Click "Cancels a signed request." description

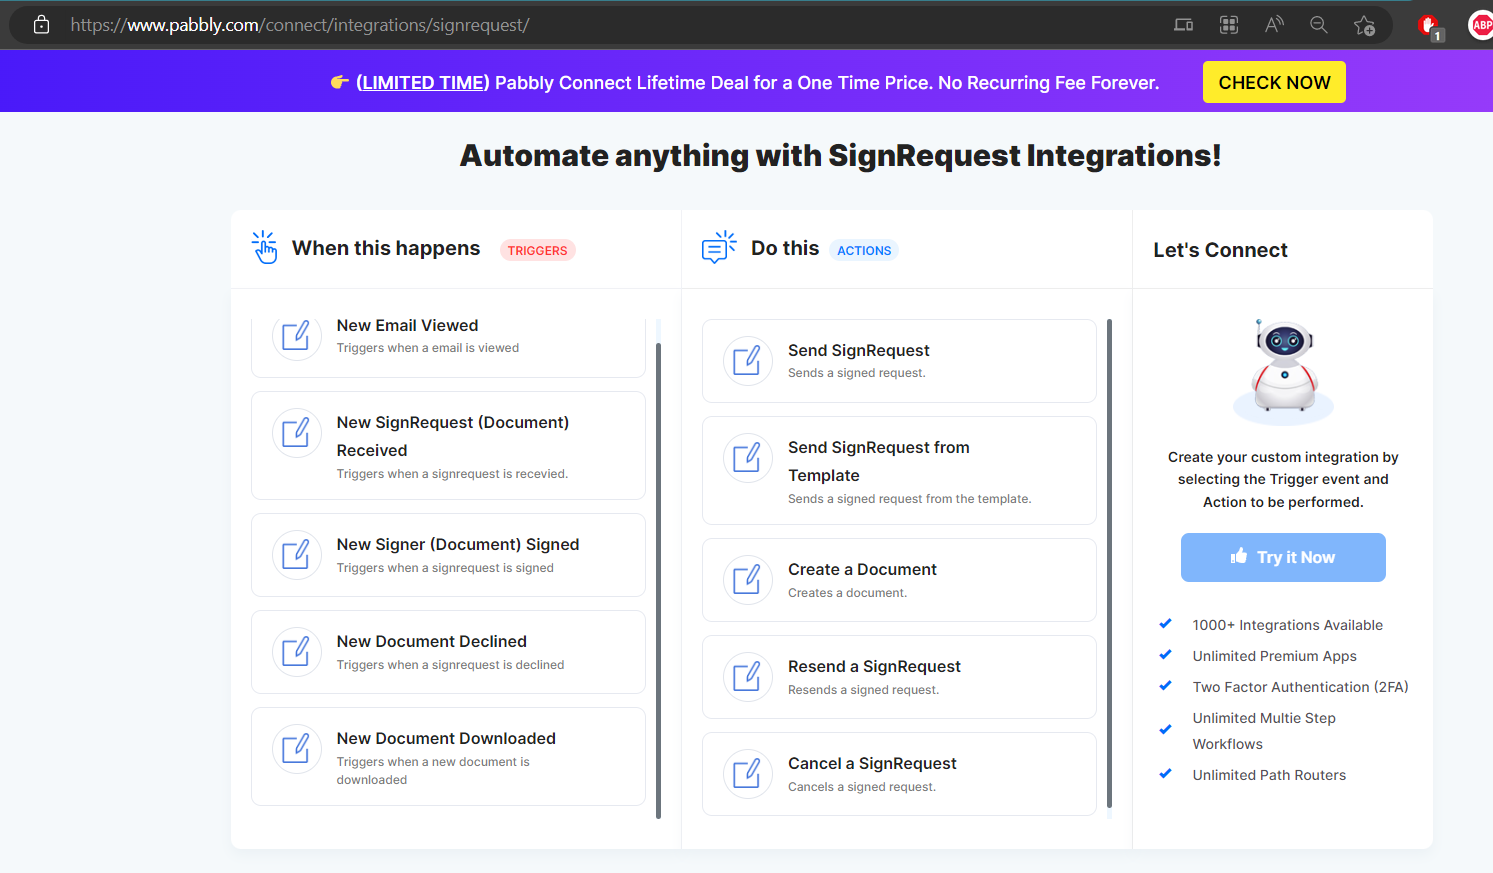pos(861,787)
